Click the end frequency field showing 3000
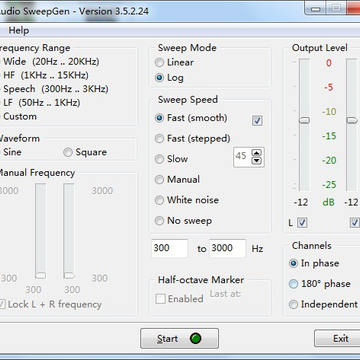360x360 pixels. (x=227, y=248)
